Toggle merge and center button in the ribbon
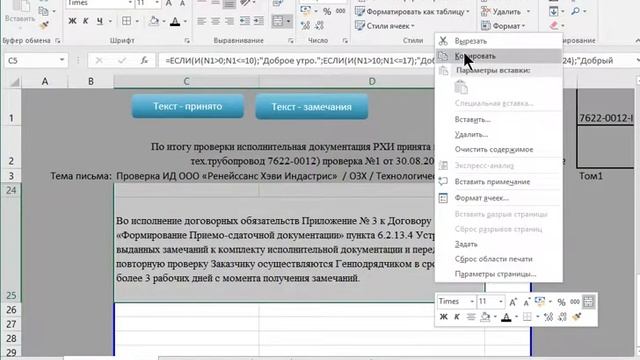 click(278, 21)
